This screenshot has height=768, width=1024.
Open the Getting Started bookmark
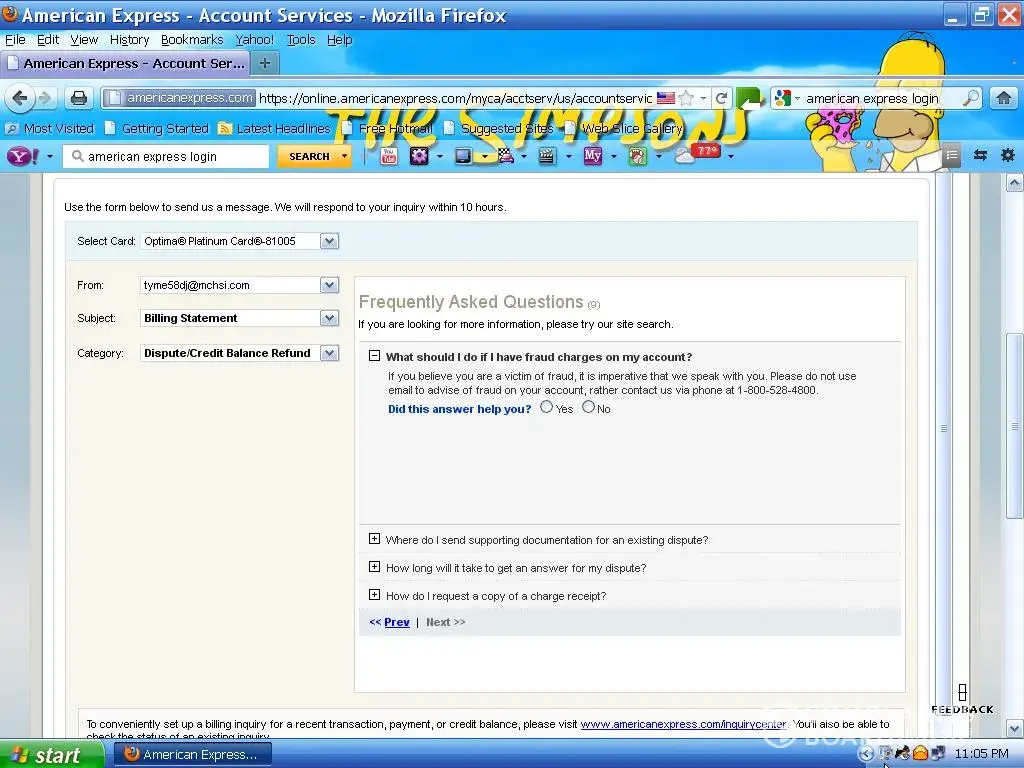(x=157, y=129)
